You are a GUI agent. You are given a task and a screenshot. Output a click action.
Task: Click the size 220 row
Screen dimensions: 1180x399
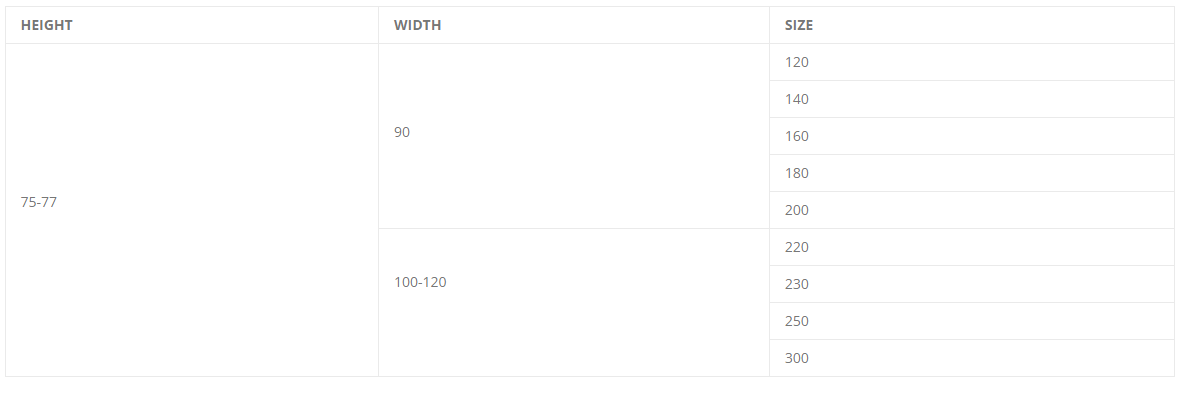coord(972,247)
